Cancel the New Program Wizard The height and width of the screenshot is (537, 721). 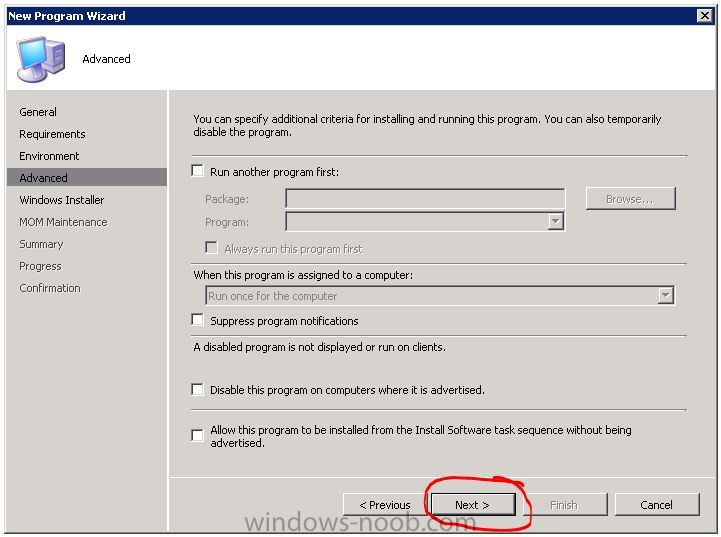coord(657,505)
